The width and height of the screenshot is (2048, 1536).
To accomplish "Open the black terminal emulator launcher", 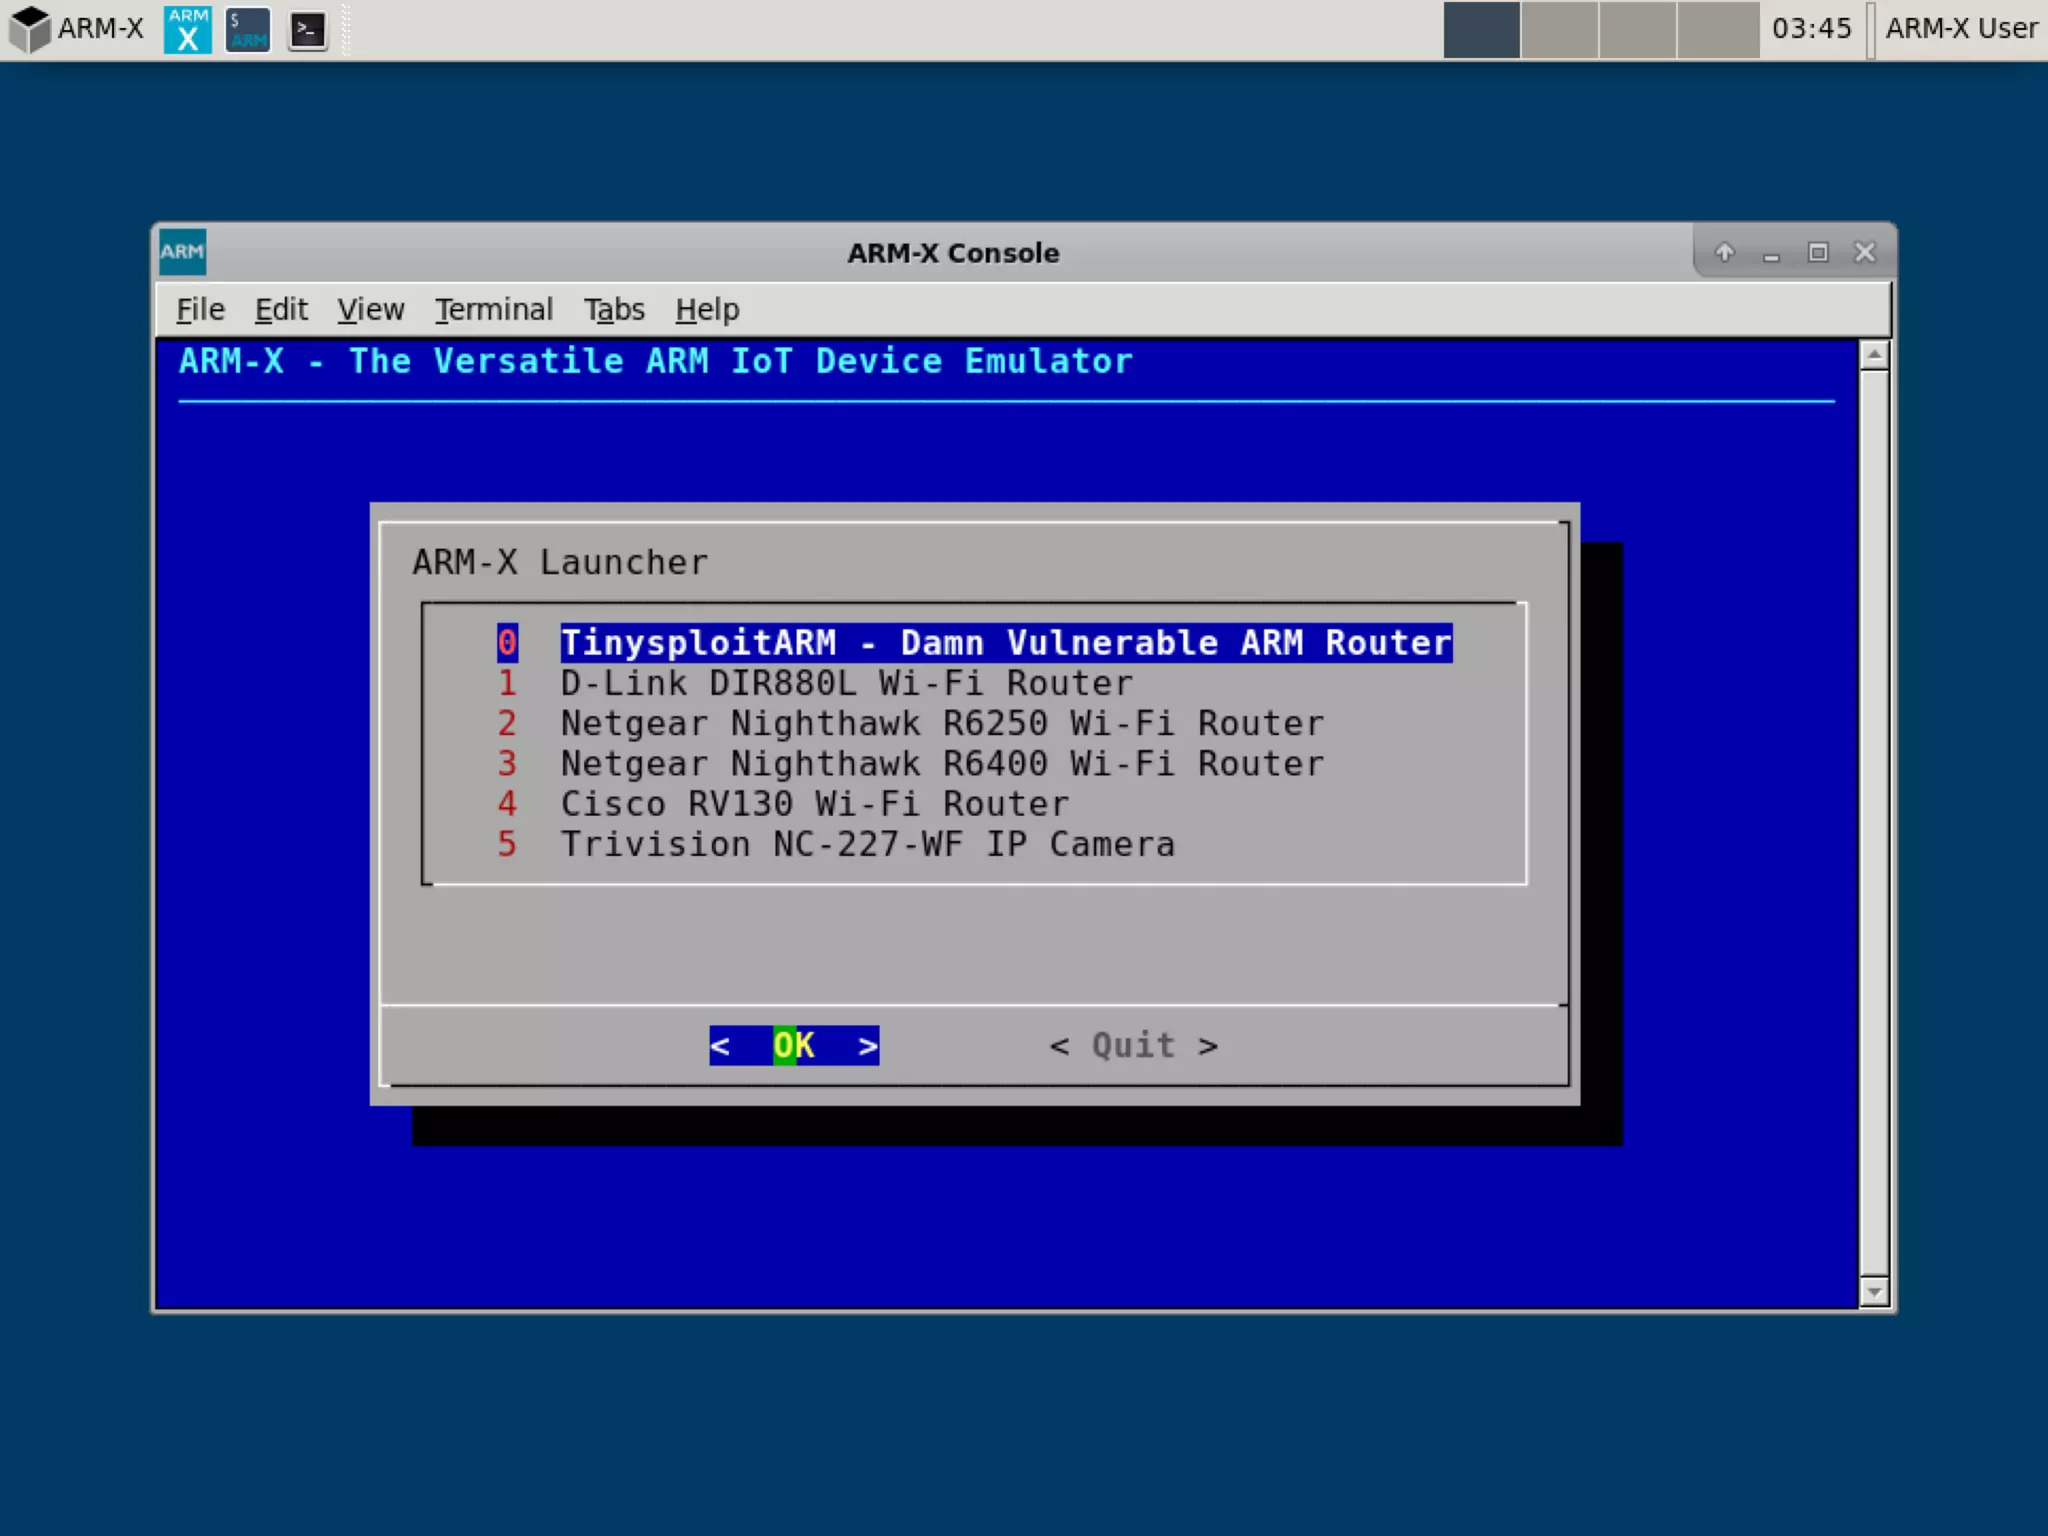I will click(307, 29).
